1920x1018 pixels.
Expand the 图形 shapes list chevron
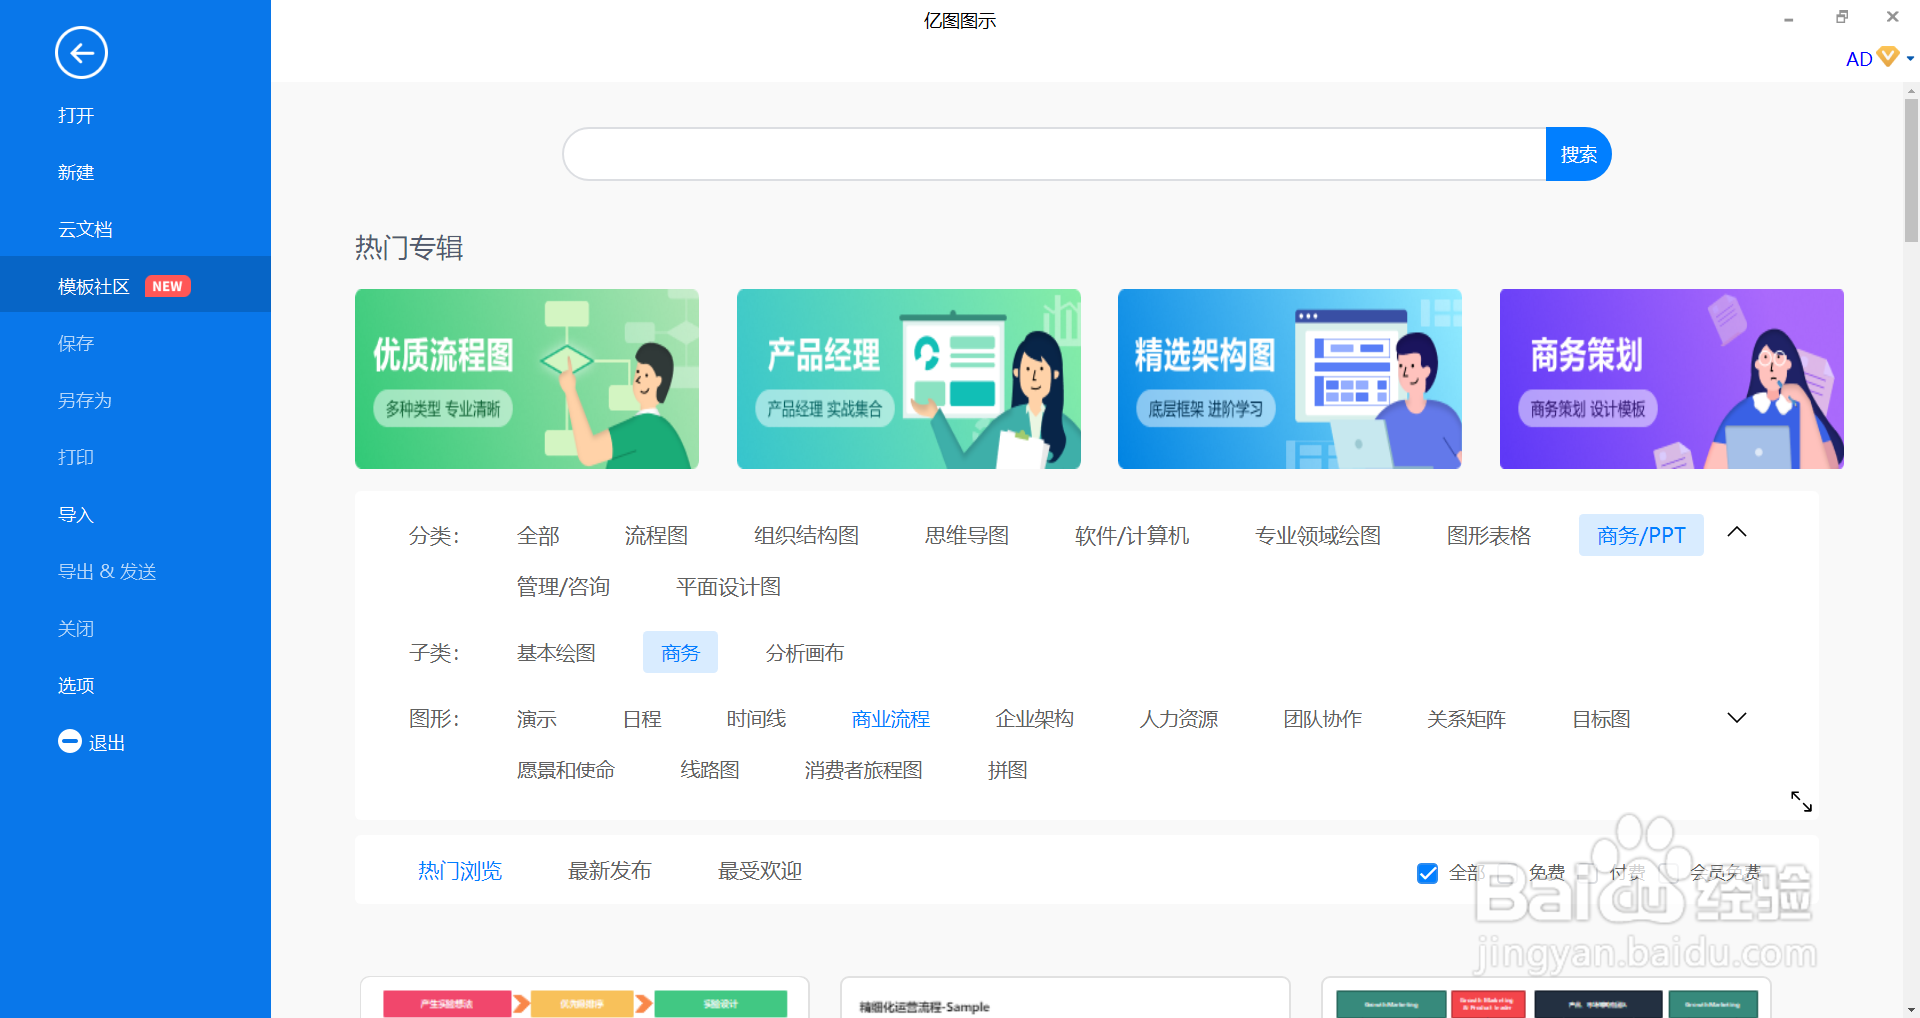click(1737, 718)
